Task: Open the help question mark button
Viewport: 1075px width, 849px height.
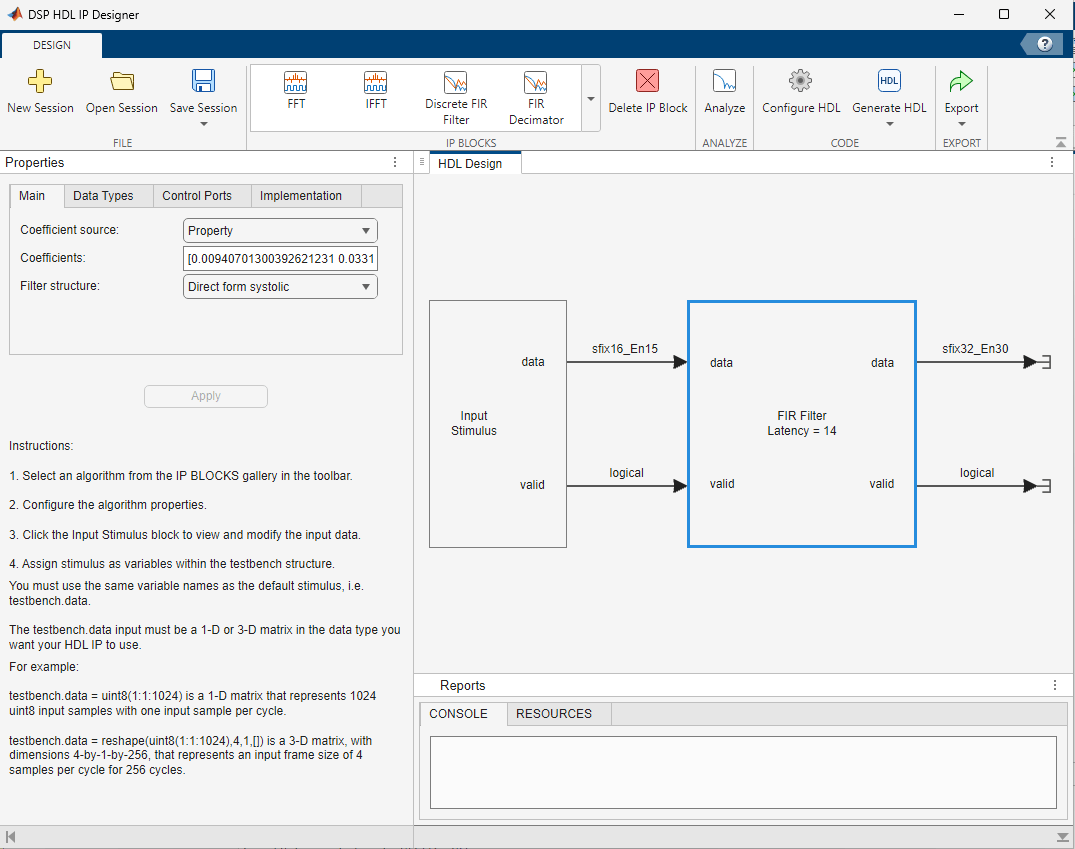Action: point(1043,44)
